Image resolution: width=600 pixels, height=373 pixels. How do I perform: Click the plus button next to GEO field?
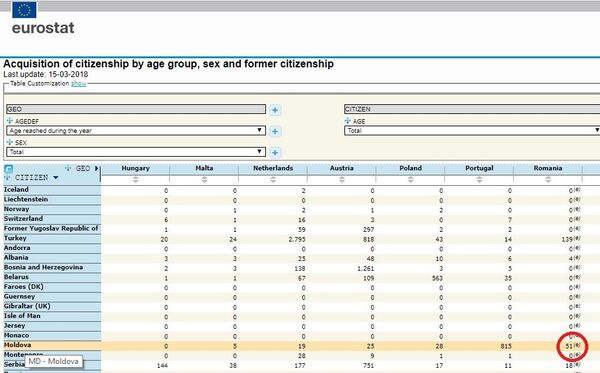pyautogui.click(x=275, y=110)
